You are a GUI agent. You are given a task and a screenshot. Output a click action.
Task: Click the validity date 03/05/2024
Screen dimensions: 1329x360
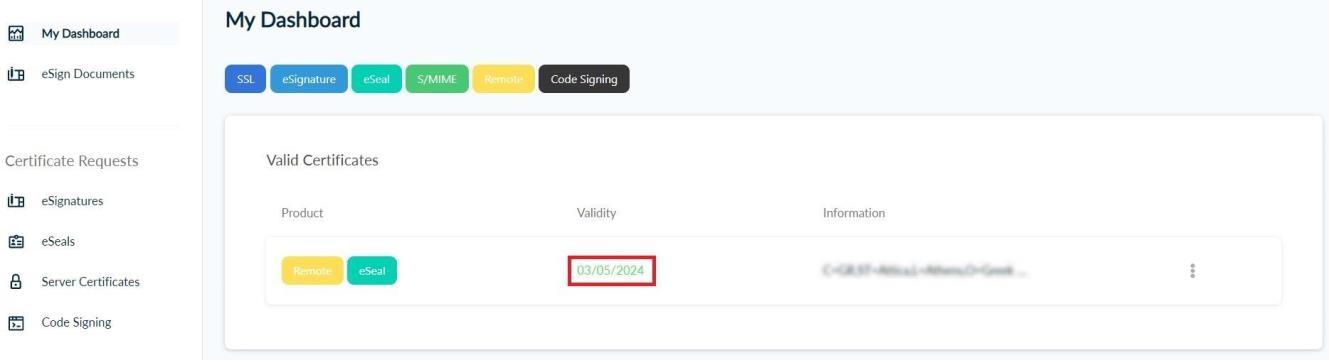[x=612, y=271]
